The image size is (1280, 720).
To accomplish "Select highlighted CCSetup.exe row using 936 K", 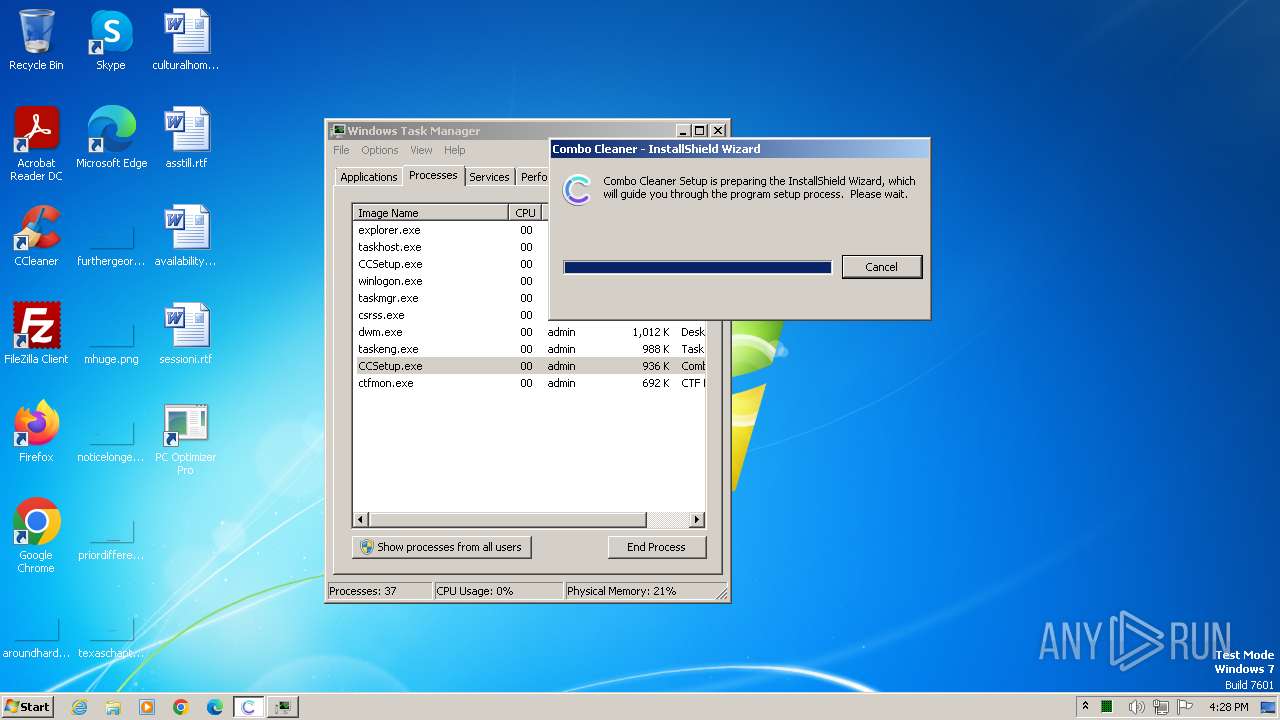I will point(530,366).
